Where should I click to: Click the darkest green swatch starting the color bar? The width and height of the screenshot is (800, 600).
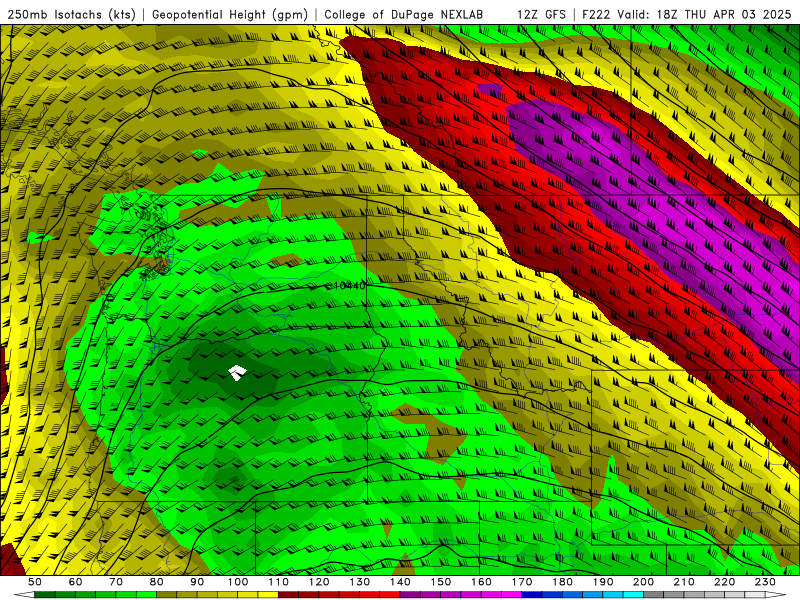click(44, 595)
